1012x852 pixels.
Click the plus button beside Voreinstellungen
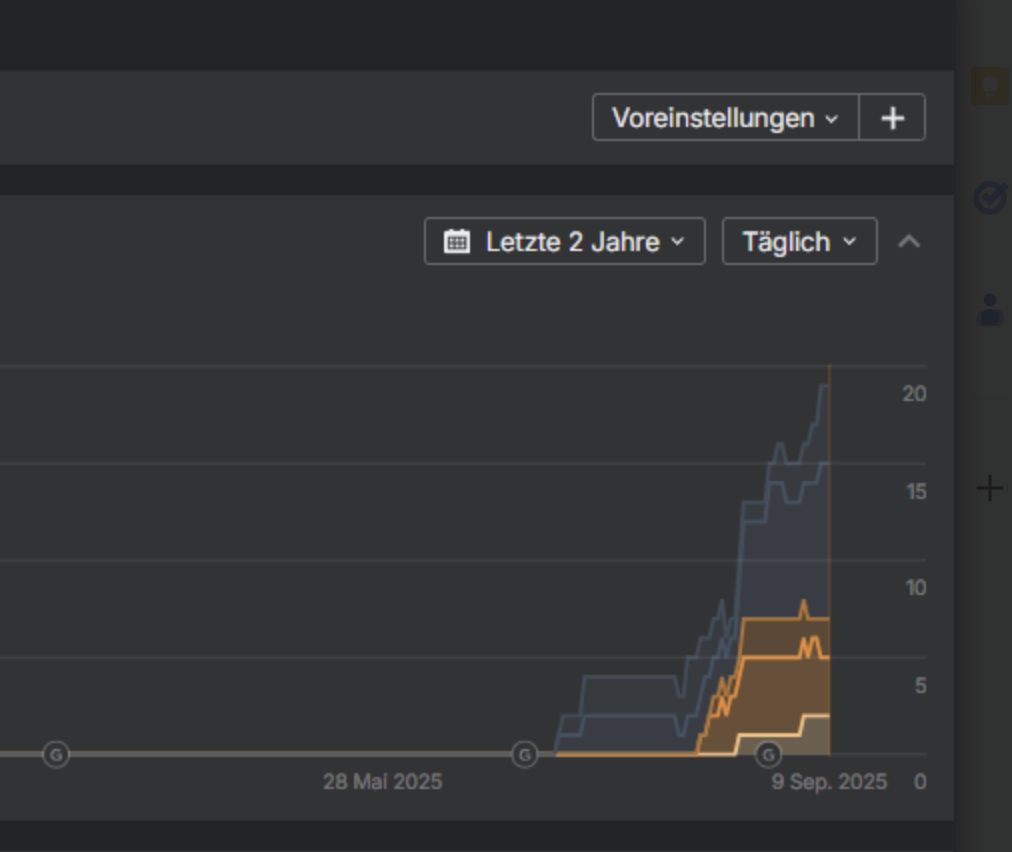point(892,118)
